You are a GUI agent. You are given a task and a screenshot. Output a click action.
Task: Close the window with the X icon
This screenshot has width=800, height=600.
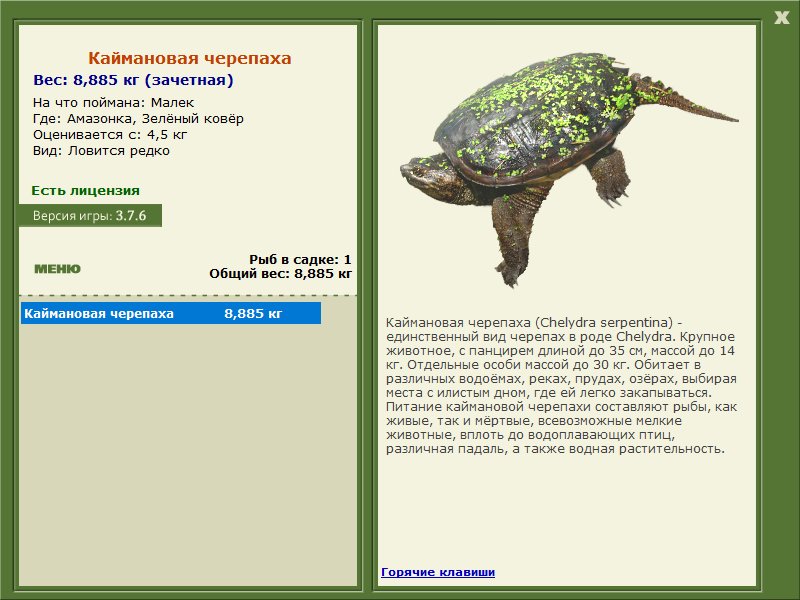[782, 18]
